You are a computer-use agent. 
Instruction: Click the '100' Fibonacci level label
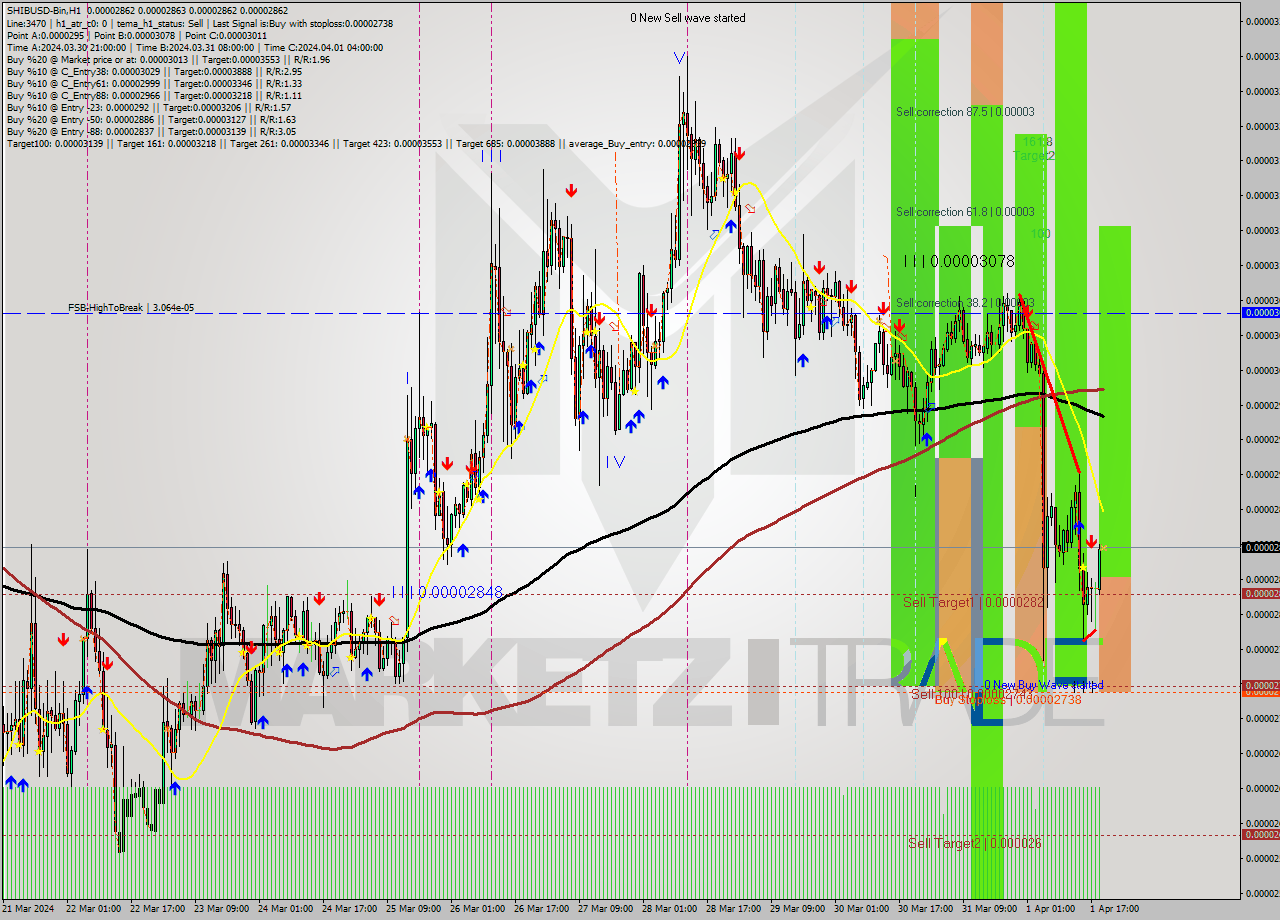(x=1041, y=233)
